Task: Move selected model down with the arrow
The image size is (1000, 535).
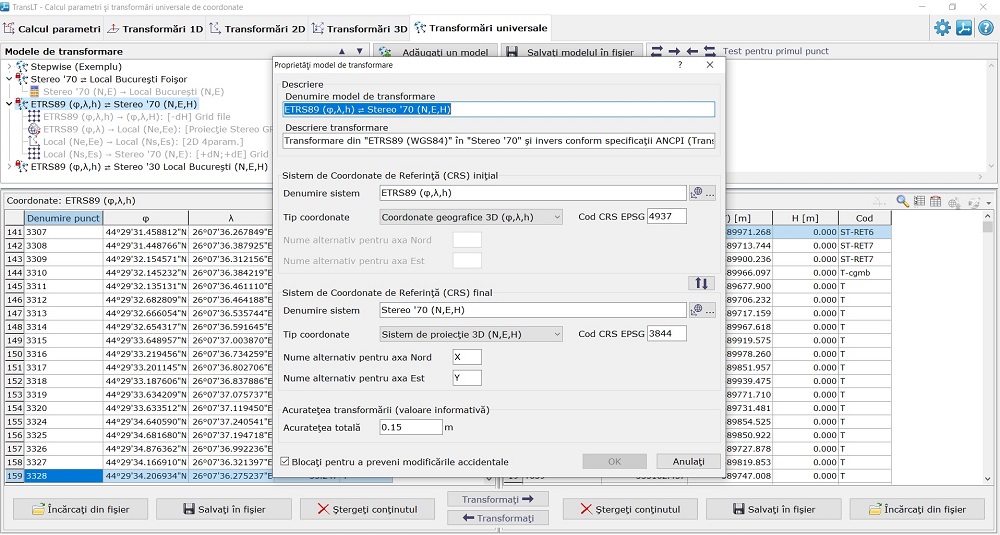Action: click(359, 52)
